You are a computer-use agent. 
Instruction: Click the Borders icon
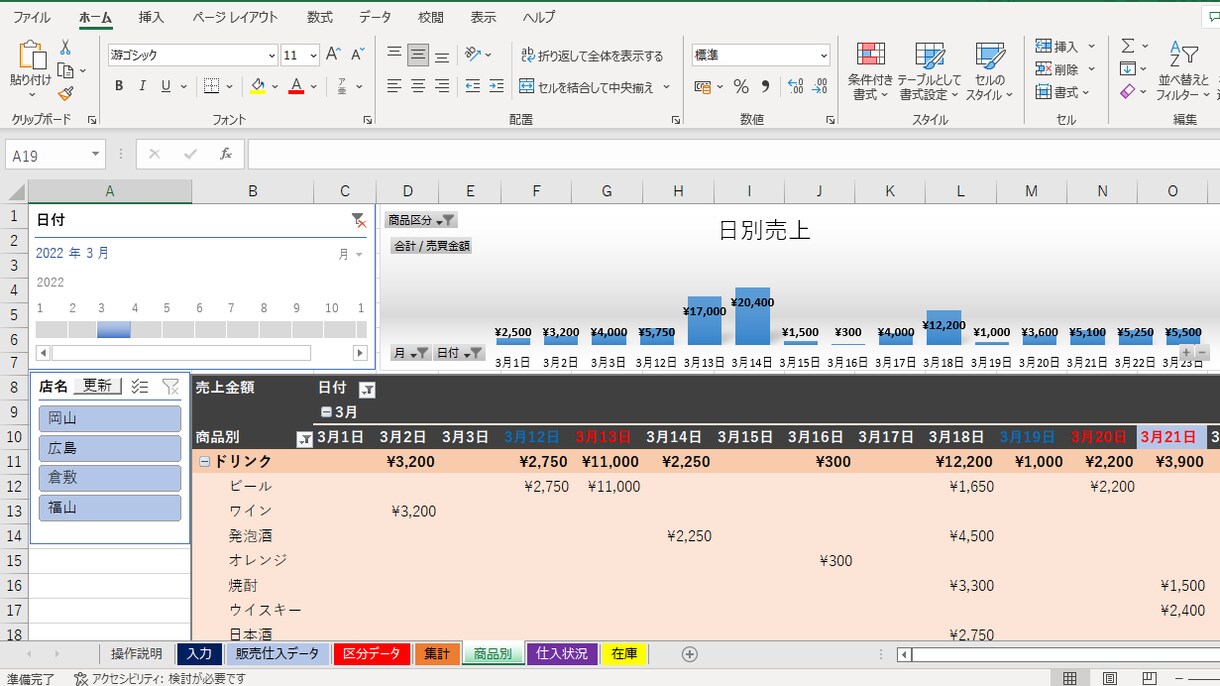[x=211, y=86]
